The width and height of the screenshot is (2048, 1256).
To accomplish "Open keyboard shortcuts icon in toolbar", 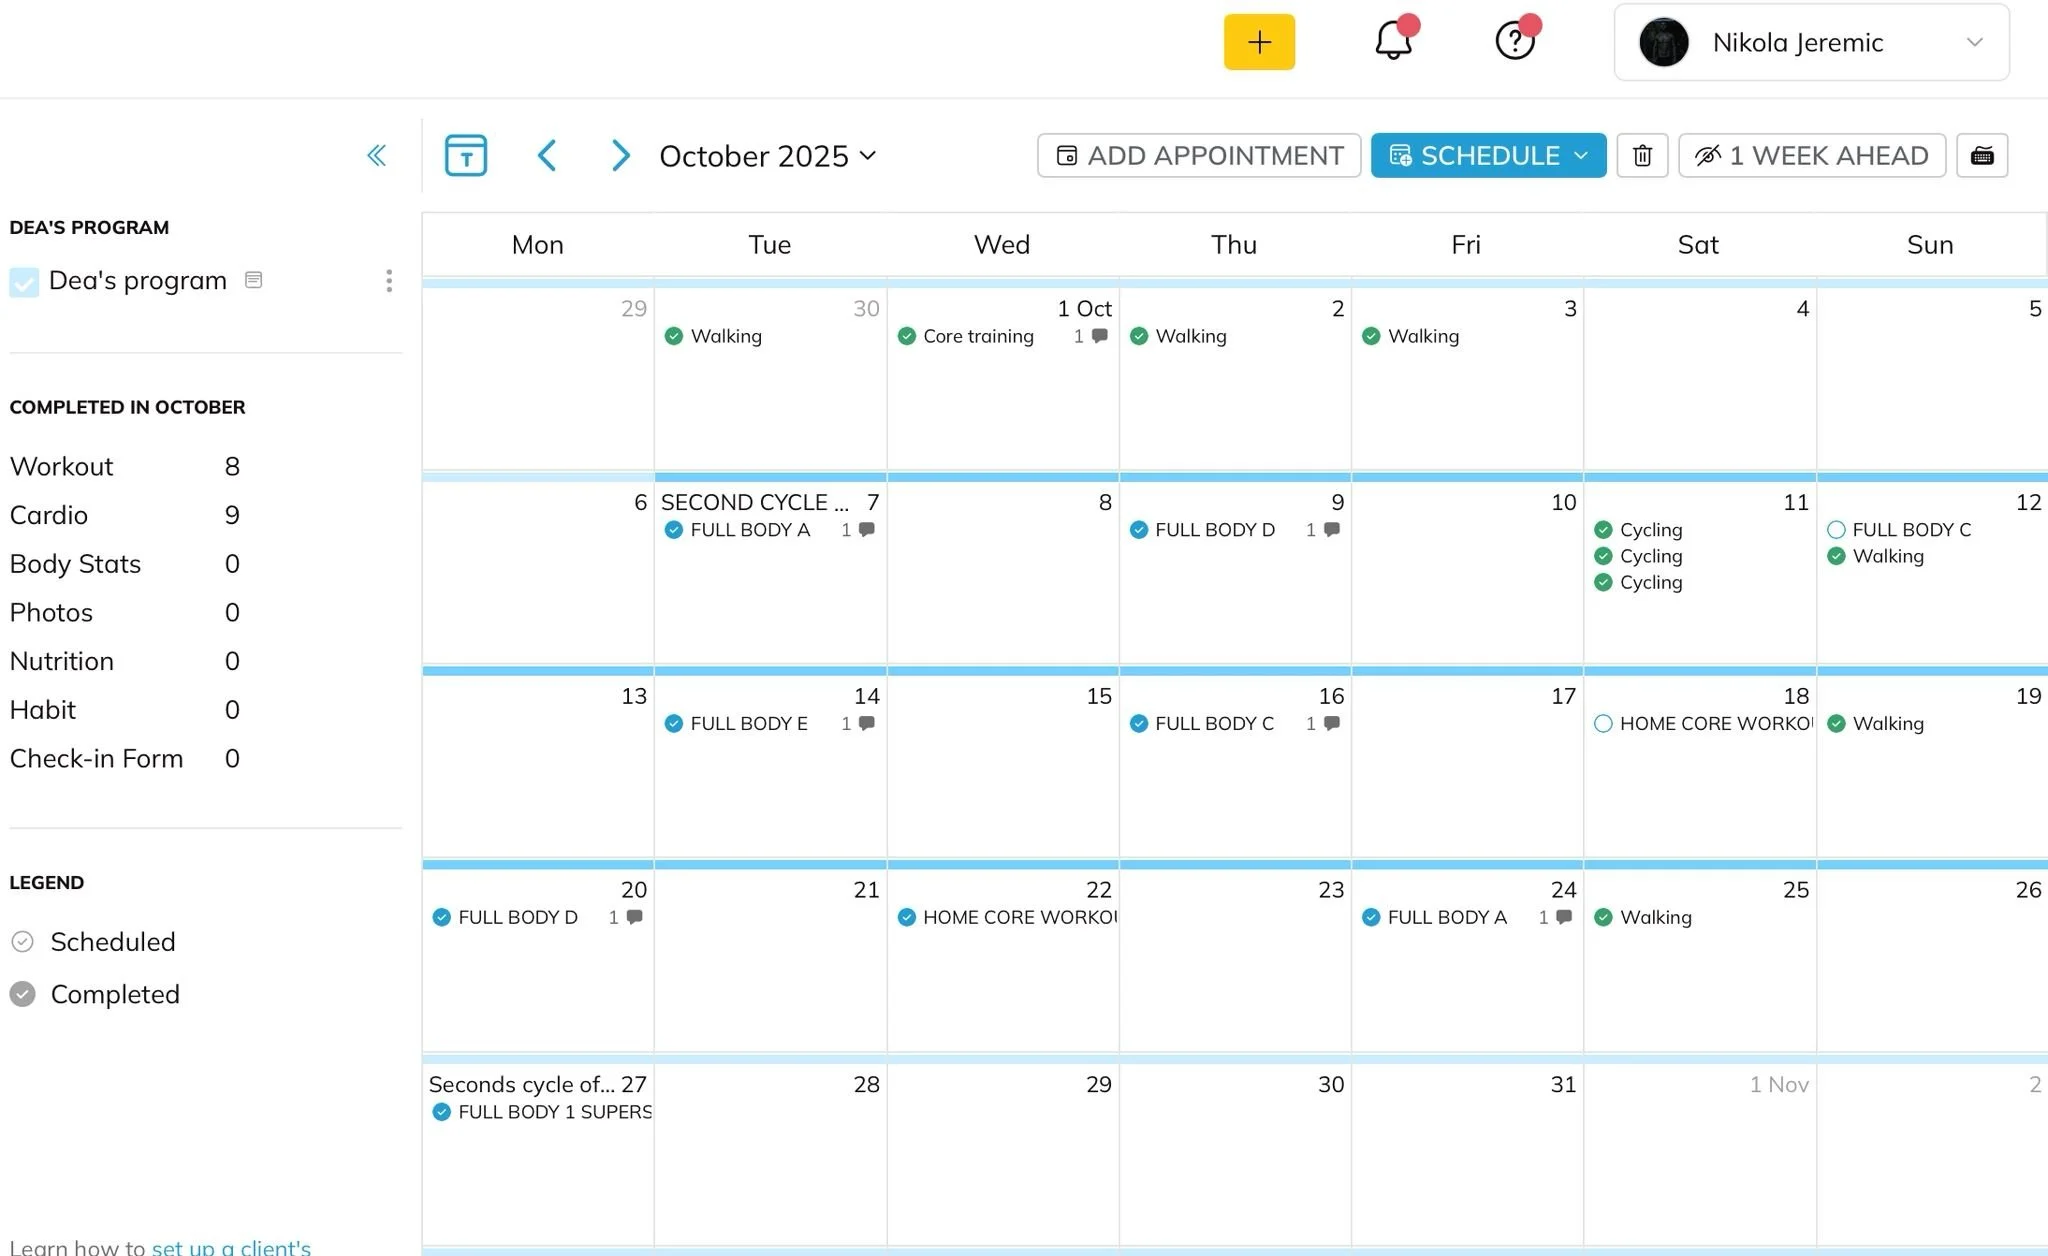I will (x=1981, y=155).
